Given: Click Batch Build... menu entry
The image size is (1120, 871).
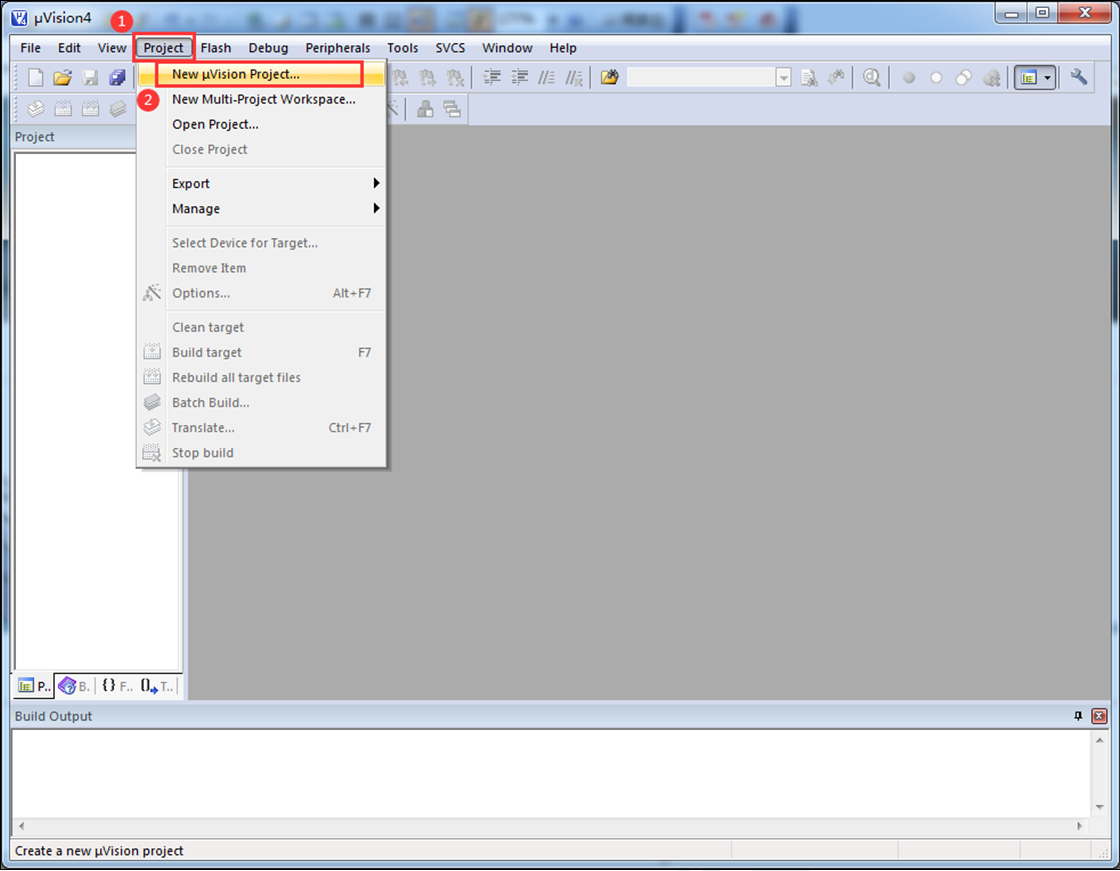Looking at the screenshot, I should (261, 402).
